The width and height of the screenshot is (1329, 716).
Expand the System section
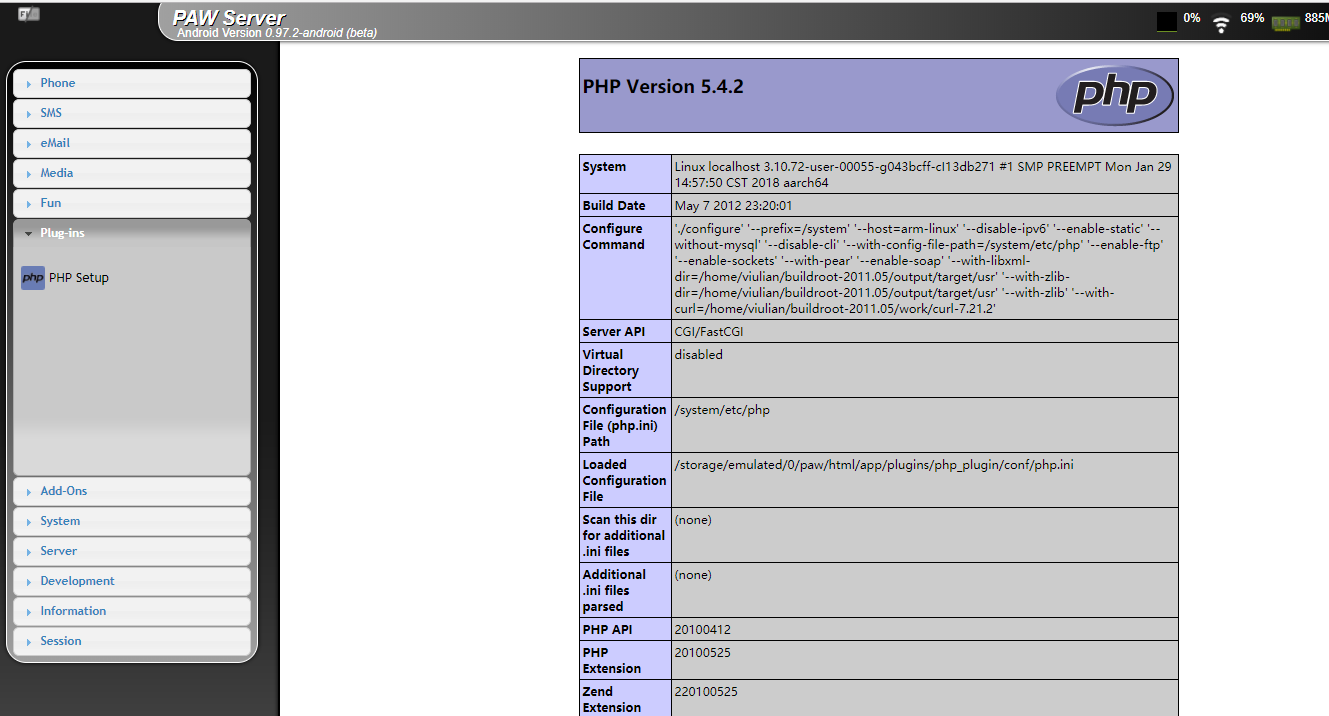(x=58, y=520)
